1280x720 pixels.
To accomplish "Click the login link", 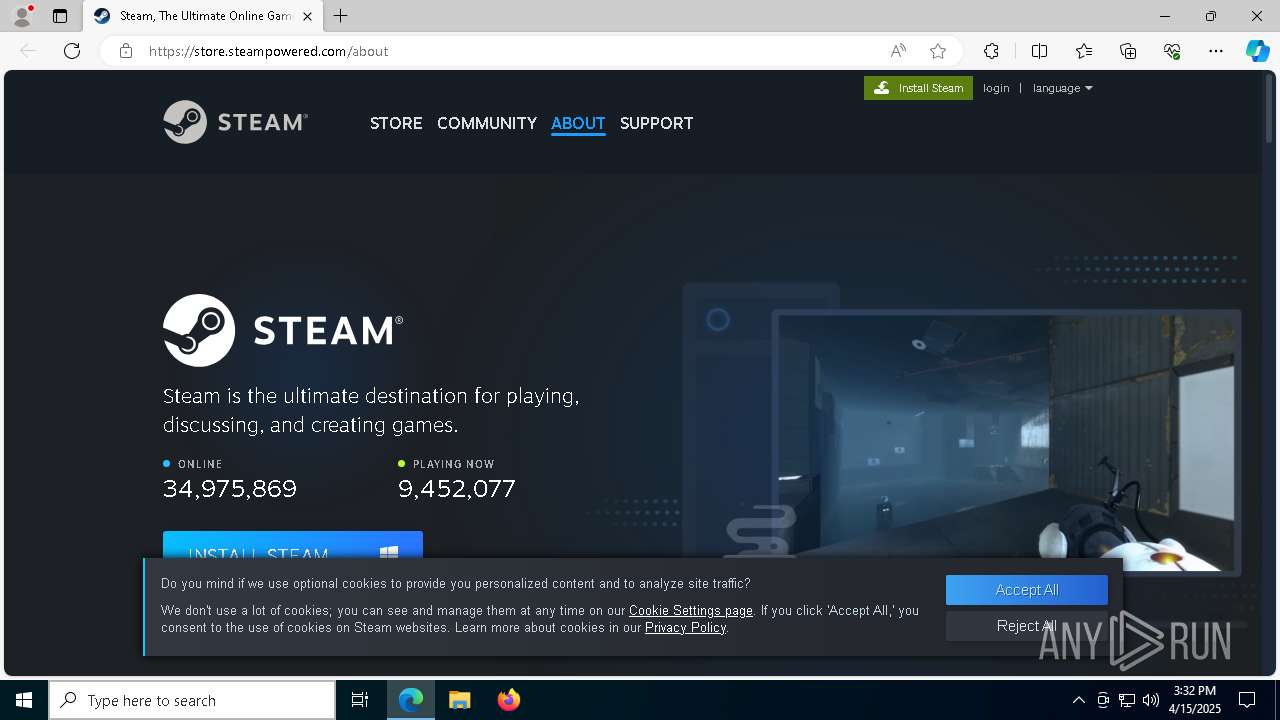I will click(996, 88).
